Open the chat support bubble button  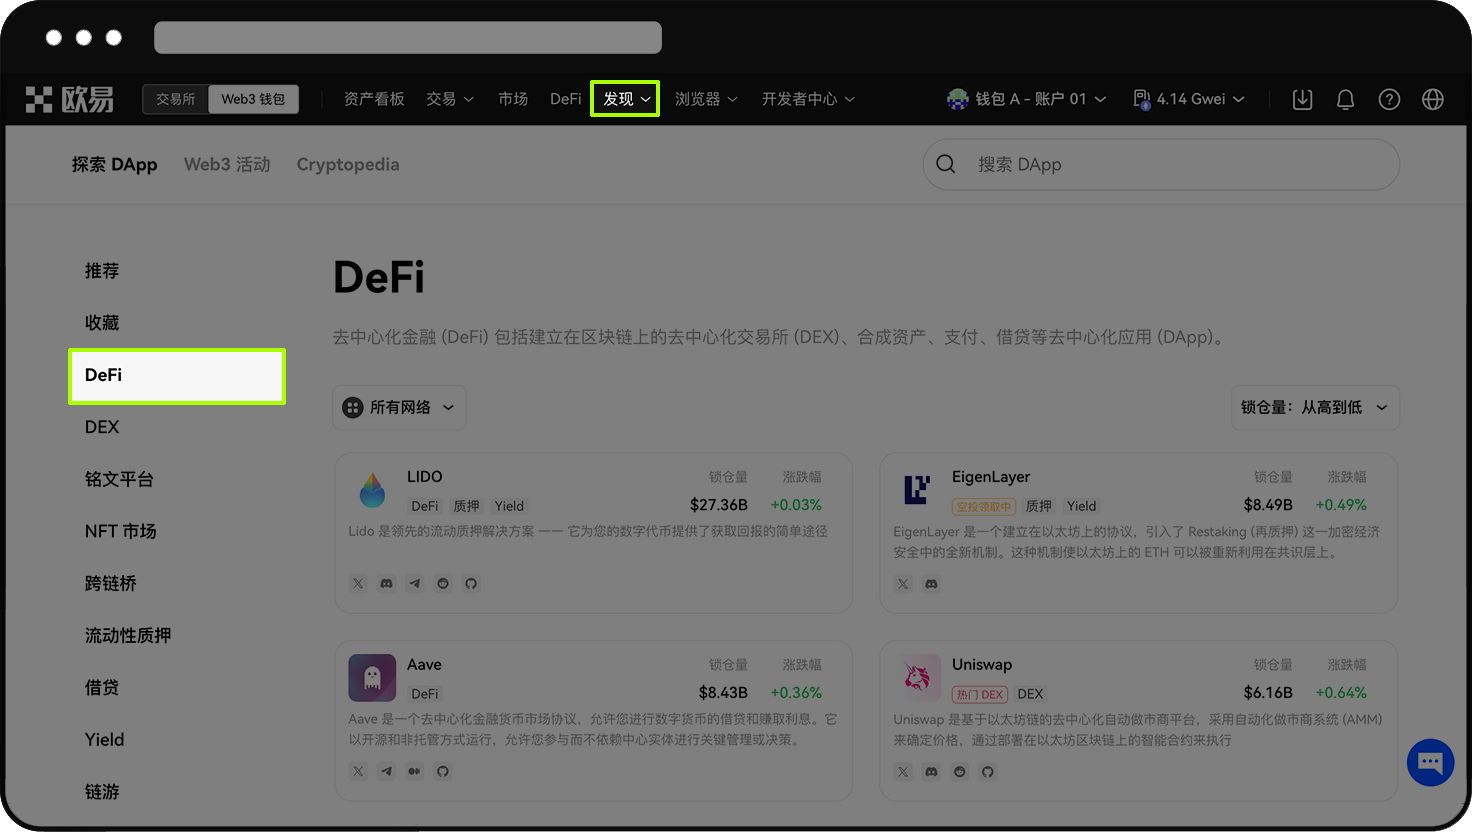[1430, 763]
